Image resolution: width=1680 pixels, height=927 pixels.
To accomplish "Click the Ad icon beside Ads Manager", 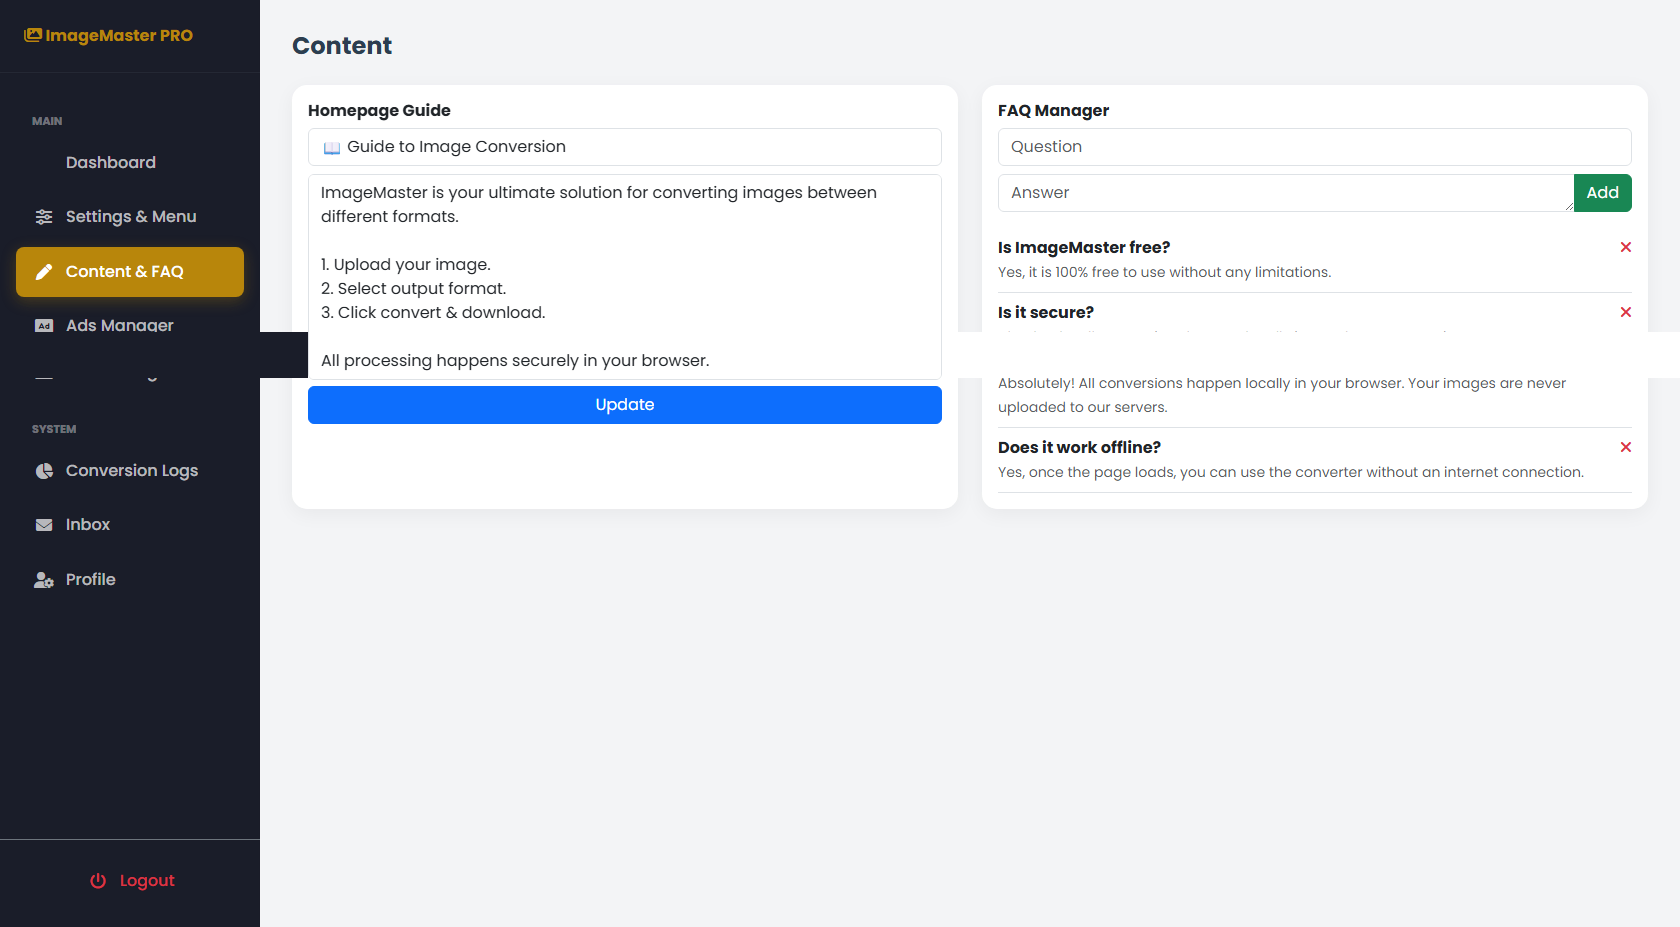I will (44, 326).
